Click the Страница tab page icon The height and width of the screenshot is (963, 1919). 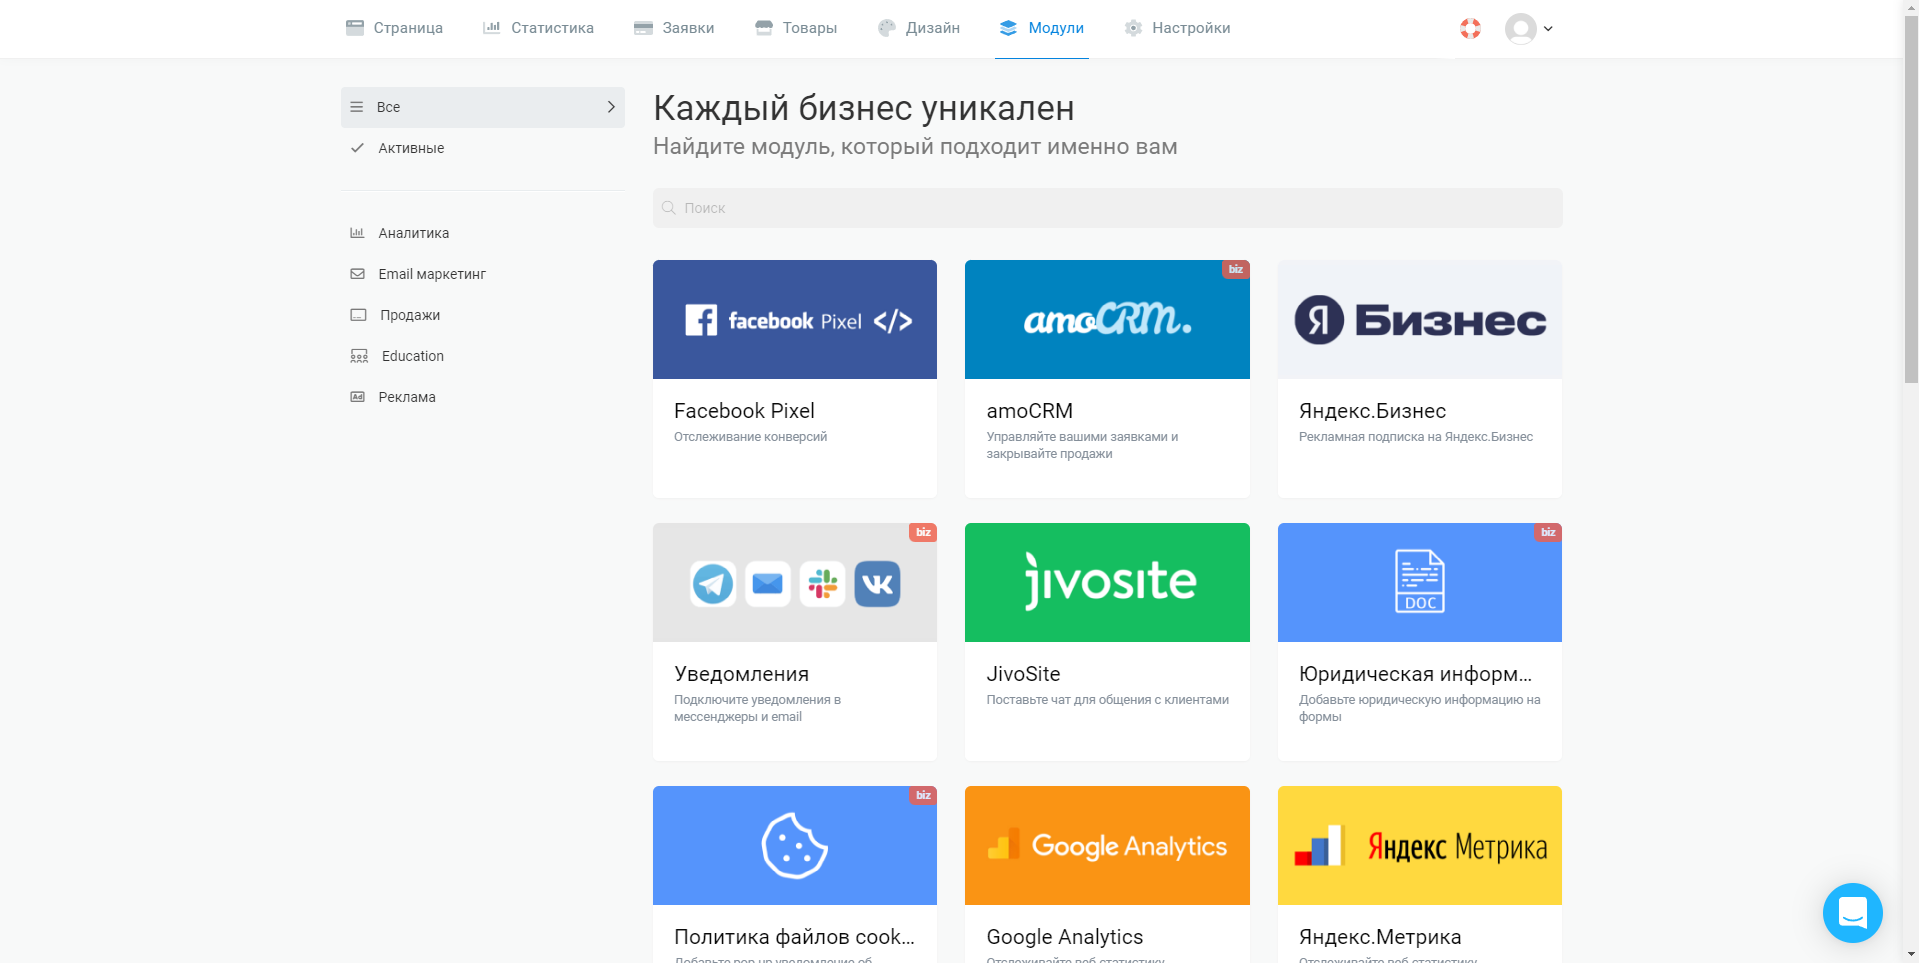click(x=355, y=28)
